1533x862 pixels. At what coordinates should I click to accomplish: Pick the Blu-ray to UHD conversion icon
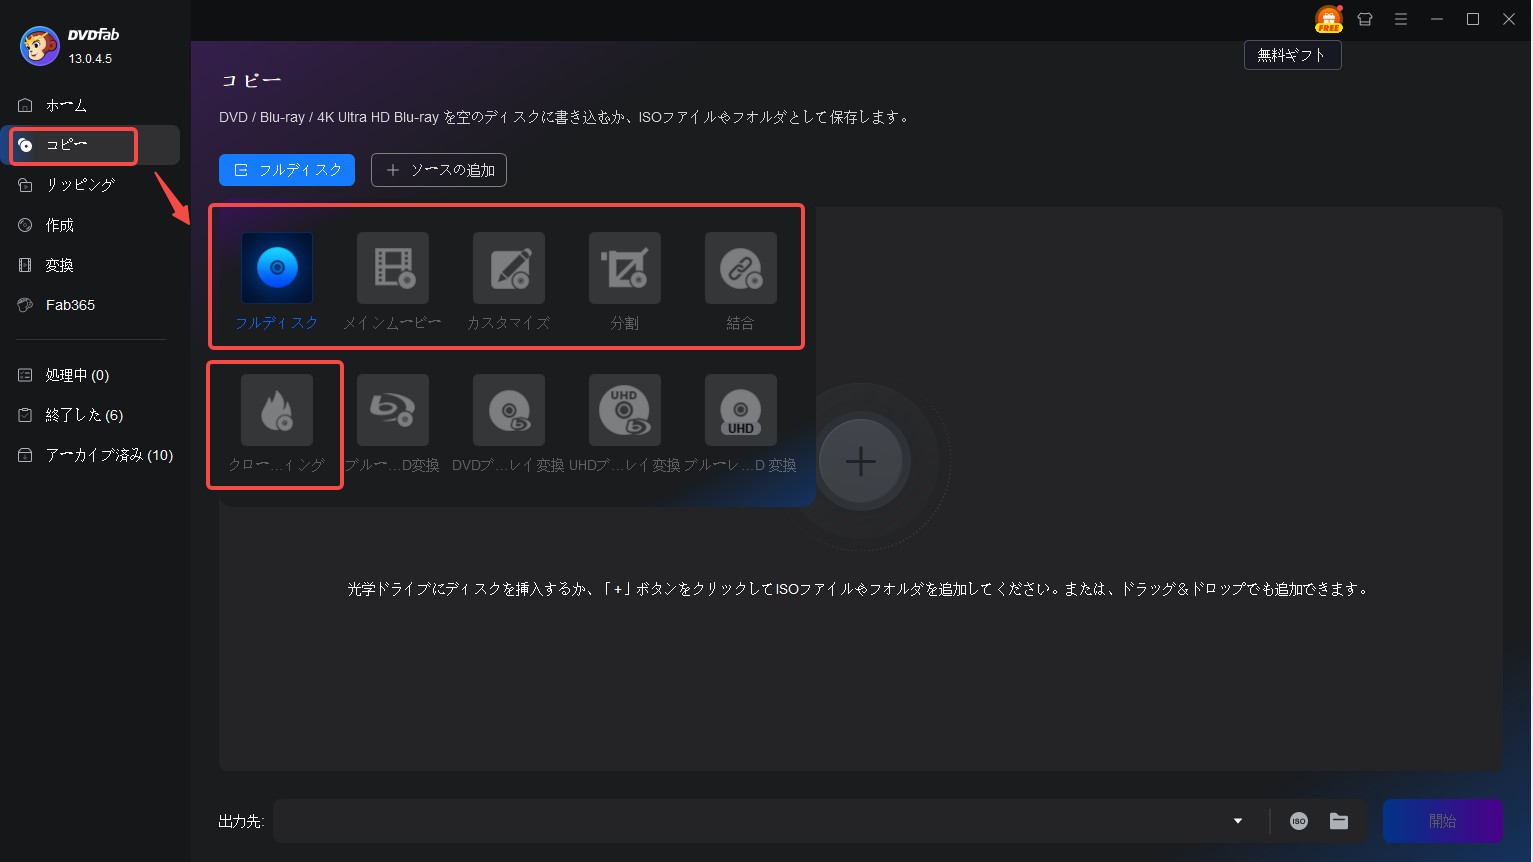[x=741, y=410]
